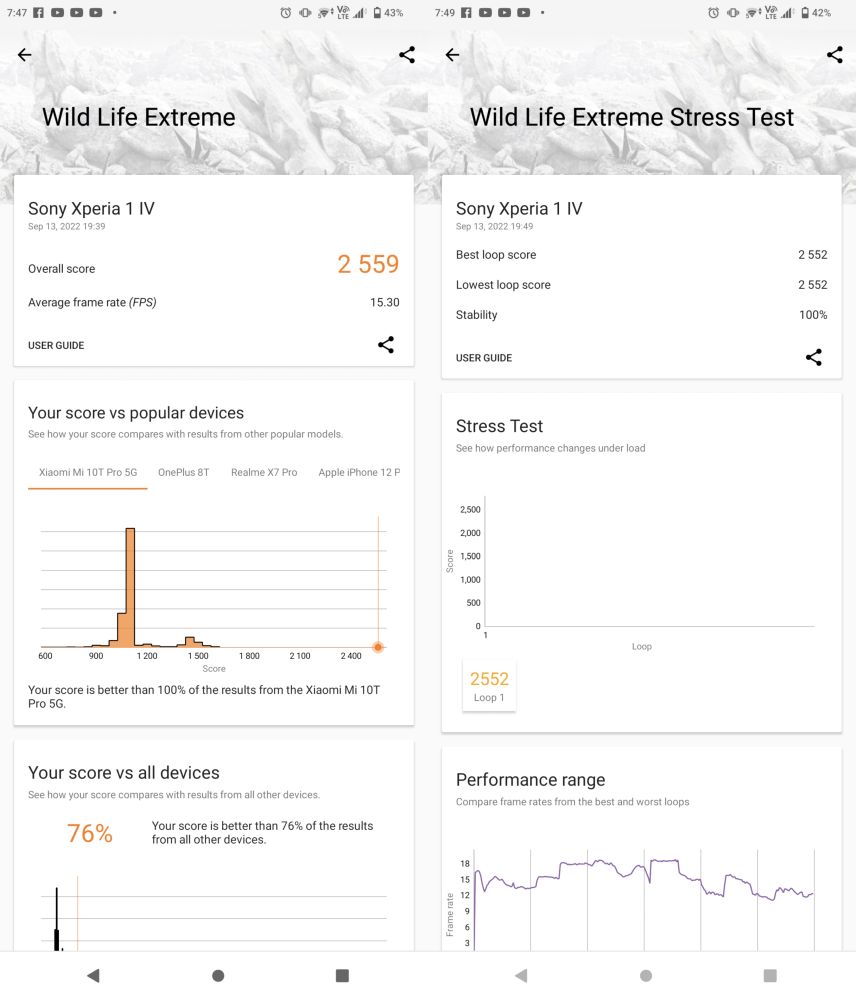Tap Wi-Fi icon in 43% status bar

click(x=325, y=12)
